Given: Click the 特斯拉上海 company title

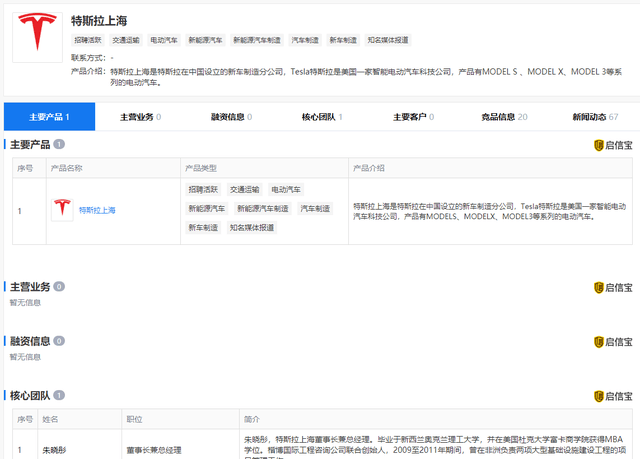Looking at the screenshot, I should pos(99,21).
